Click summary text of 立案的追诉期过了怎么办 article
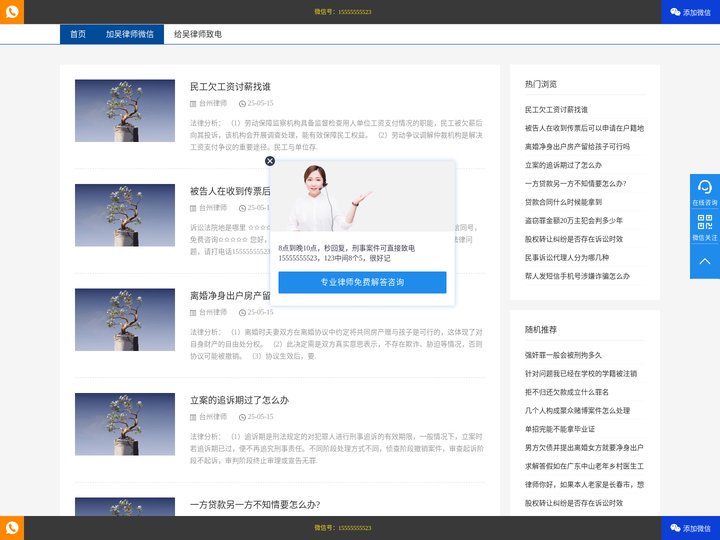This screenshot has height=540, width=720. click(x=337, y=449)
